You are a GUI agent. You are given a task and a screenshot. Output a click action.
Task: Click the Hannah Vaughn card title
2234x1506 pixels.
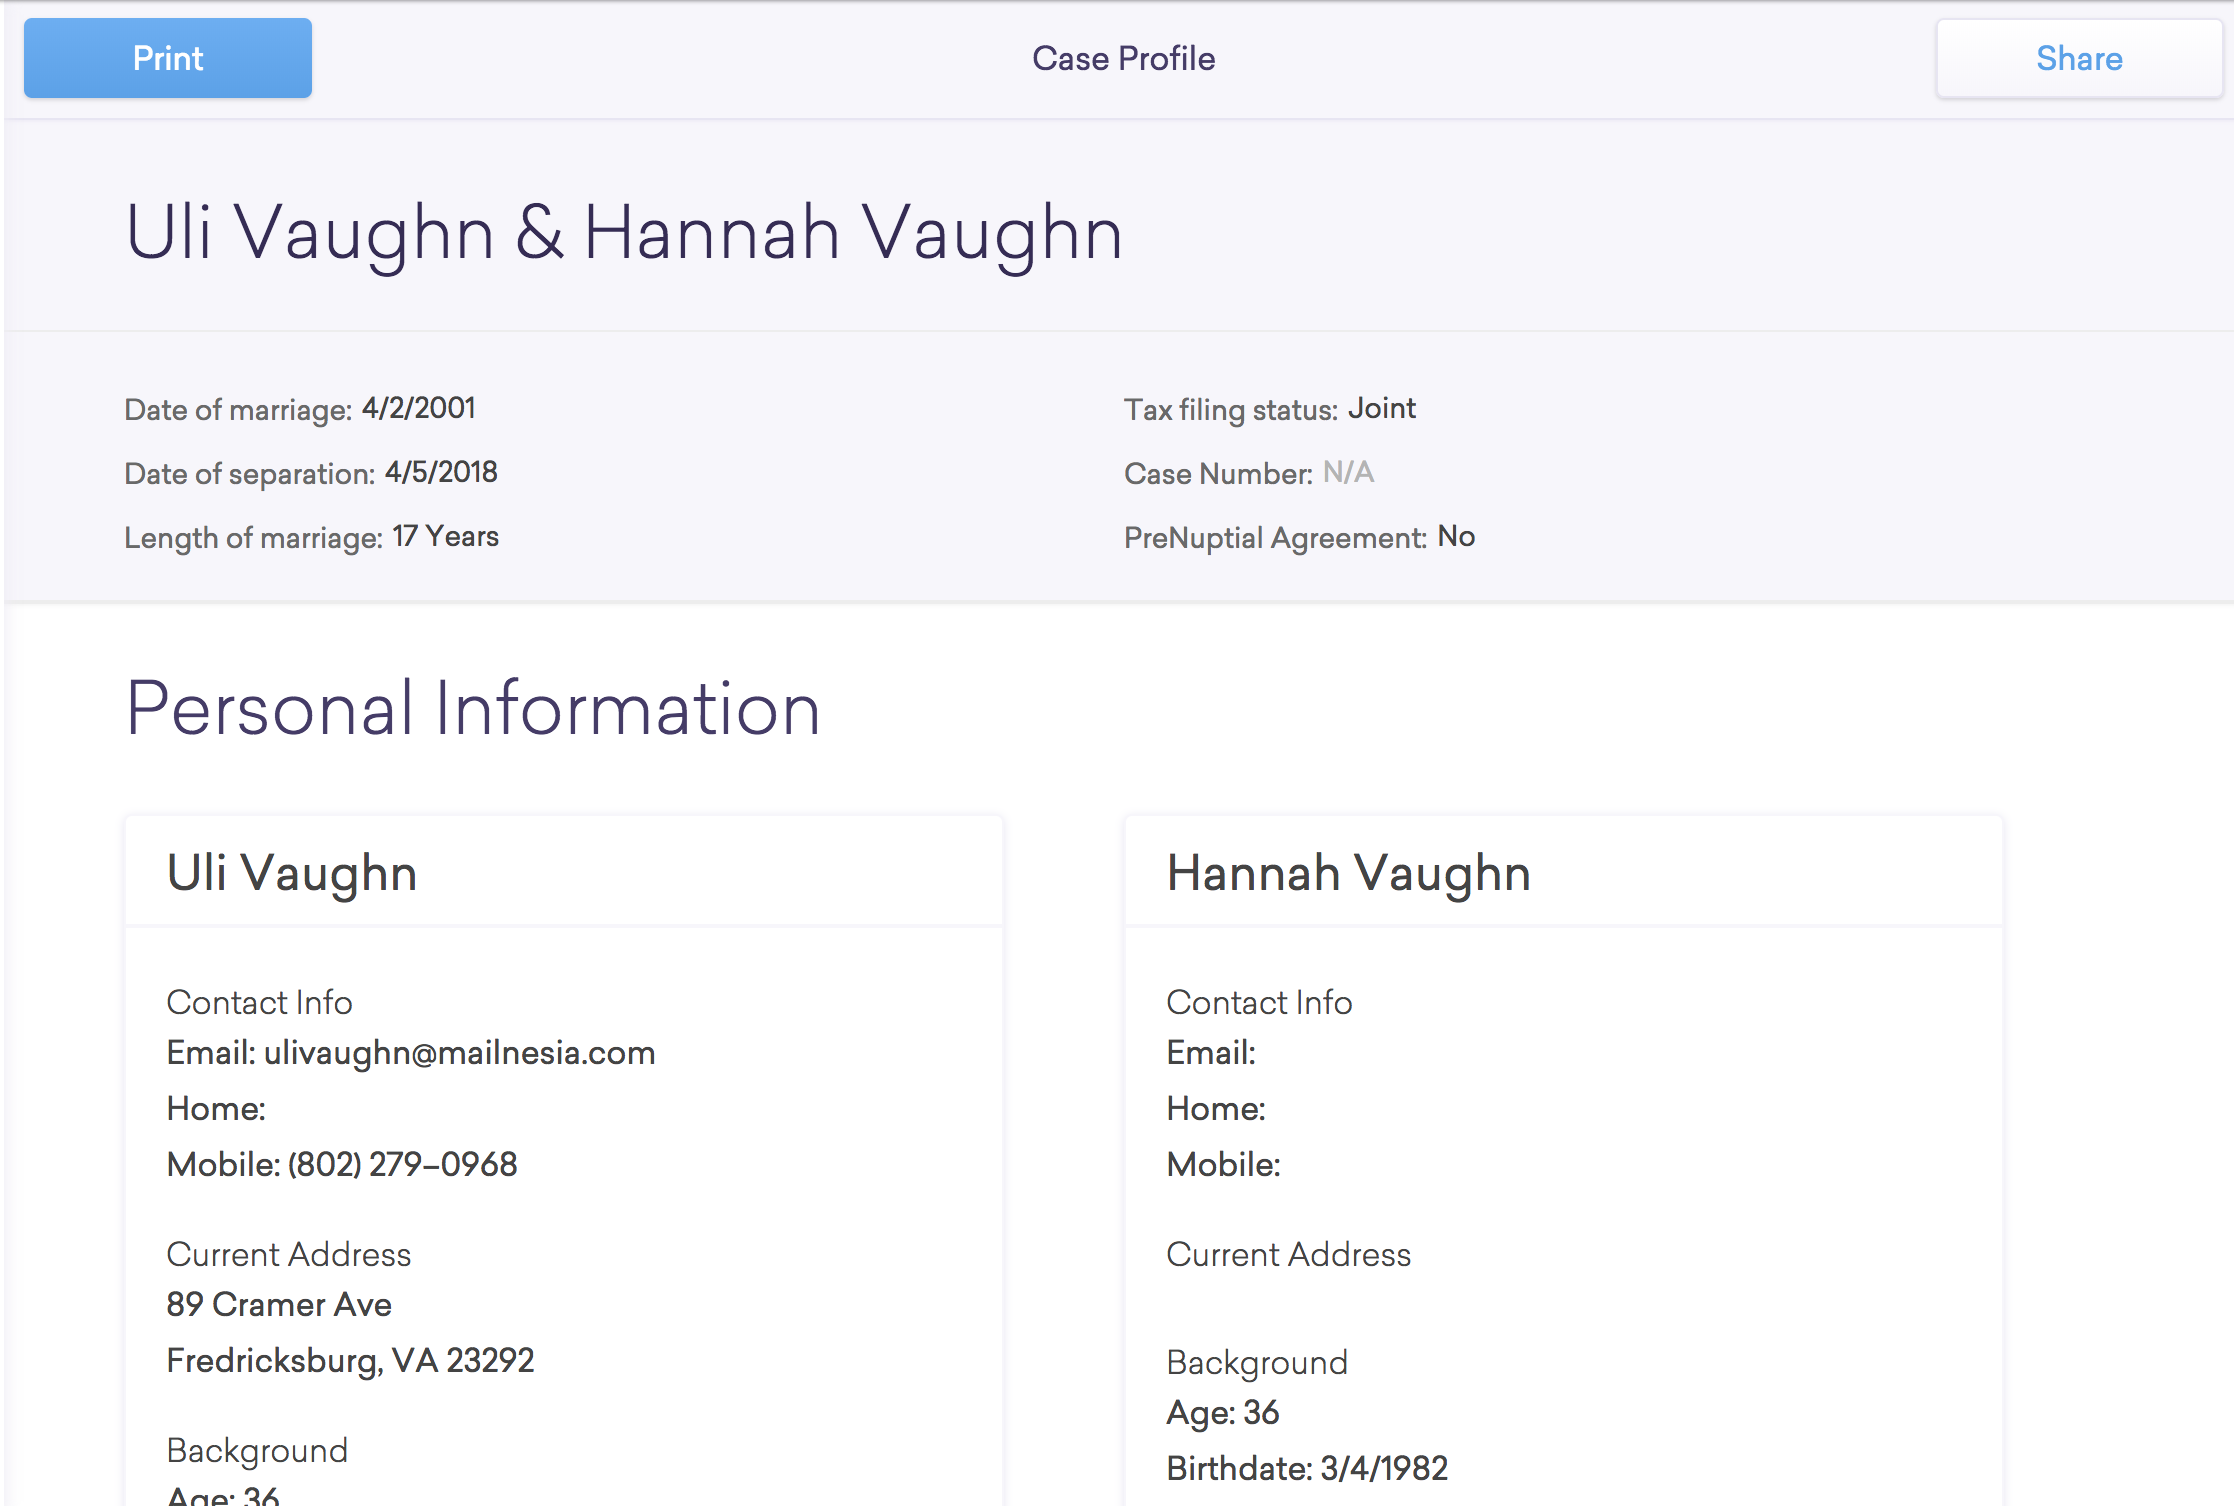1348,872
